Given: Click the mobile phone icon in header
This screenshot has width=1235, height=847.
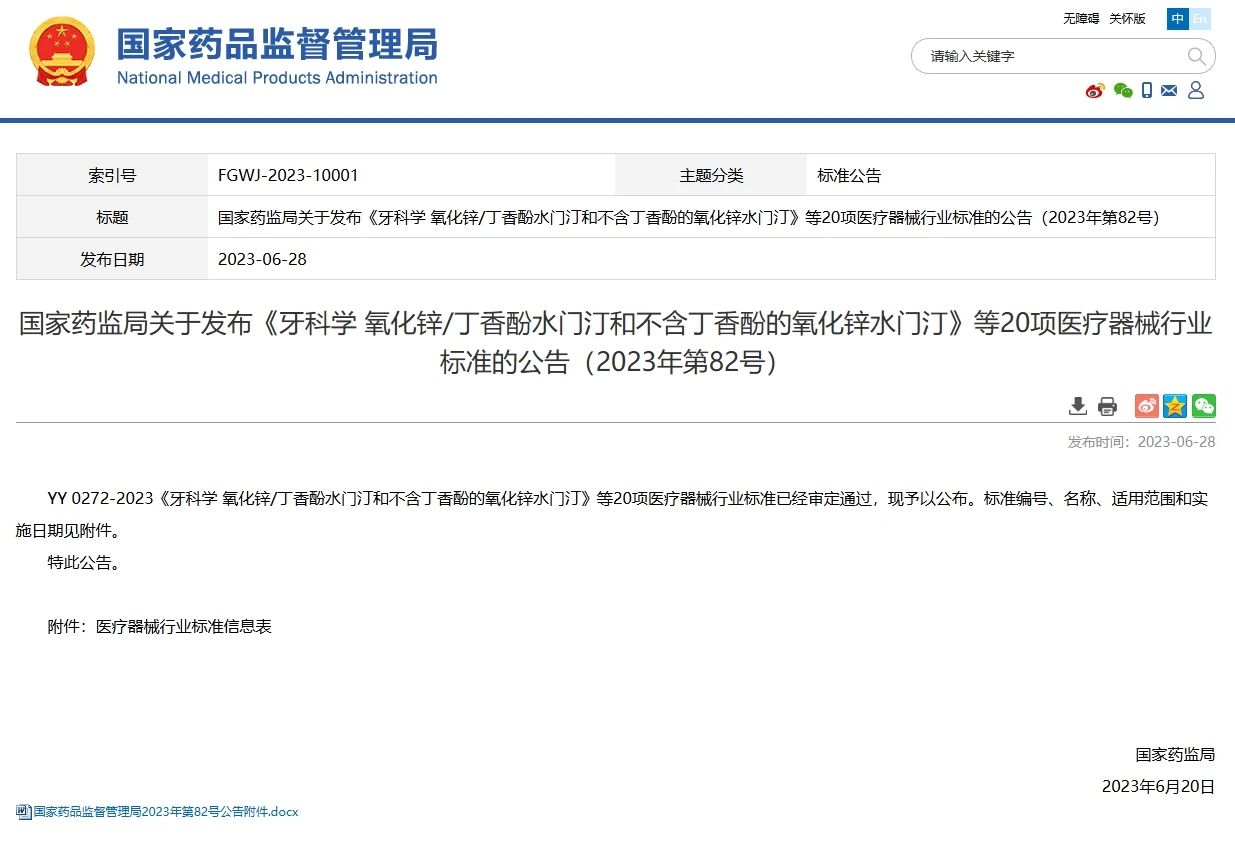Looking at the screenshot, I should [1147, 91].
